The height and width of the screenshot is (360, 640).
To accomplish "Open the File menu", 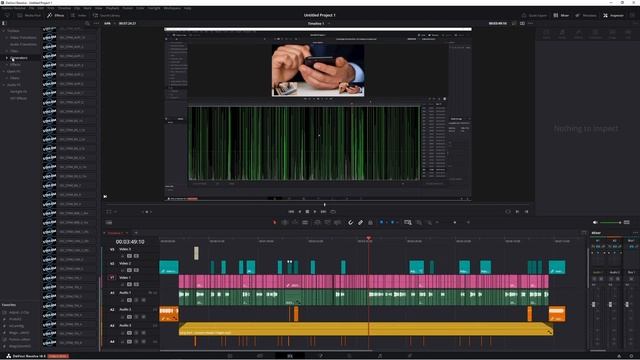I will point(31,8).
